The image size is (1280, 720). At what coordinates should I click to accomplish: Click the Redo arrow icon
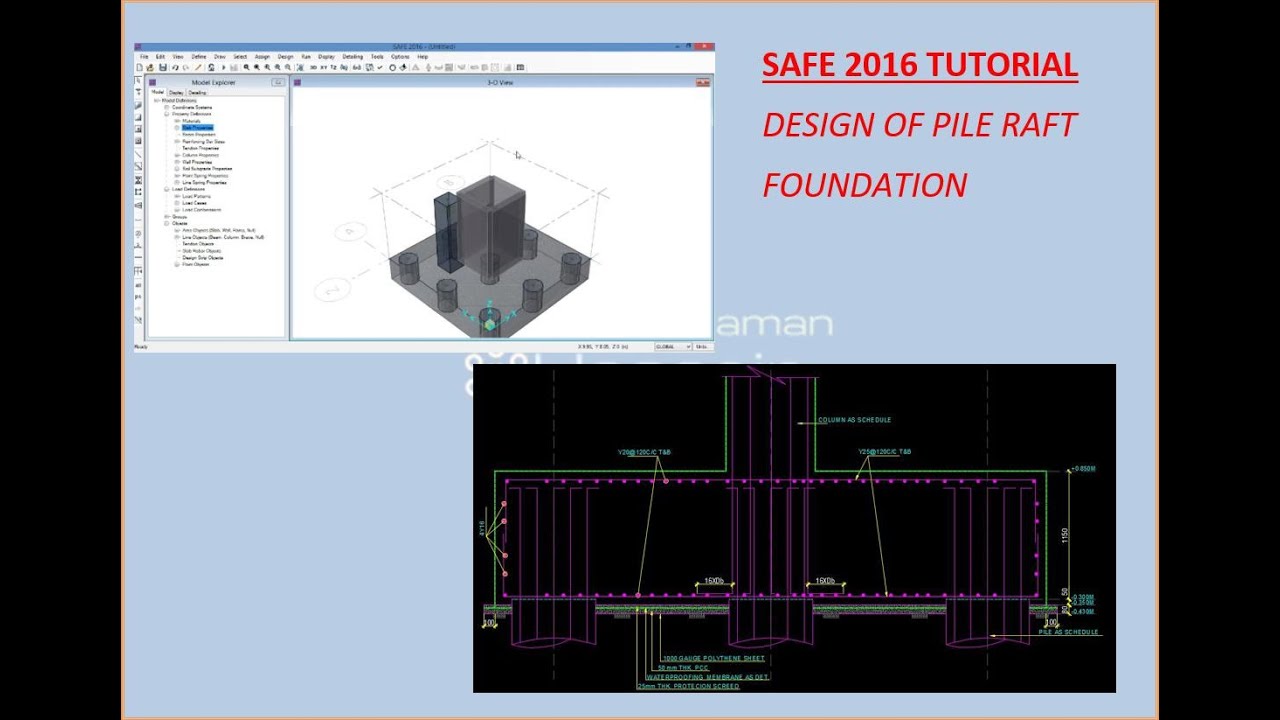186,67
